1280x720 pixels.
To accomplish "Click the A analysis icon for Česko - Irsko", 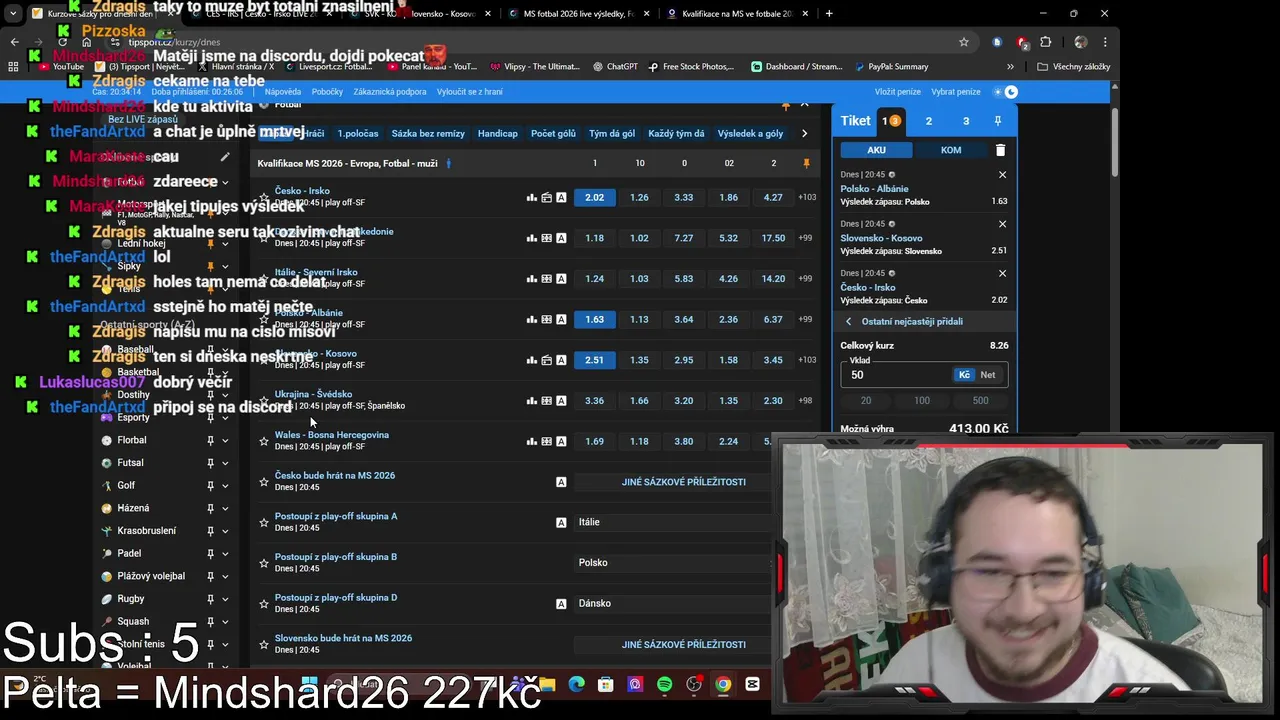I will [561, 198].
